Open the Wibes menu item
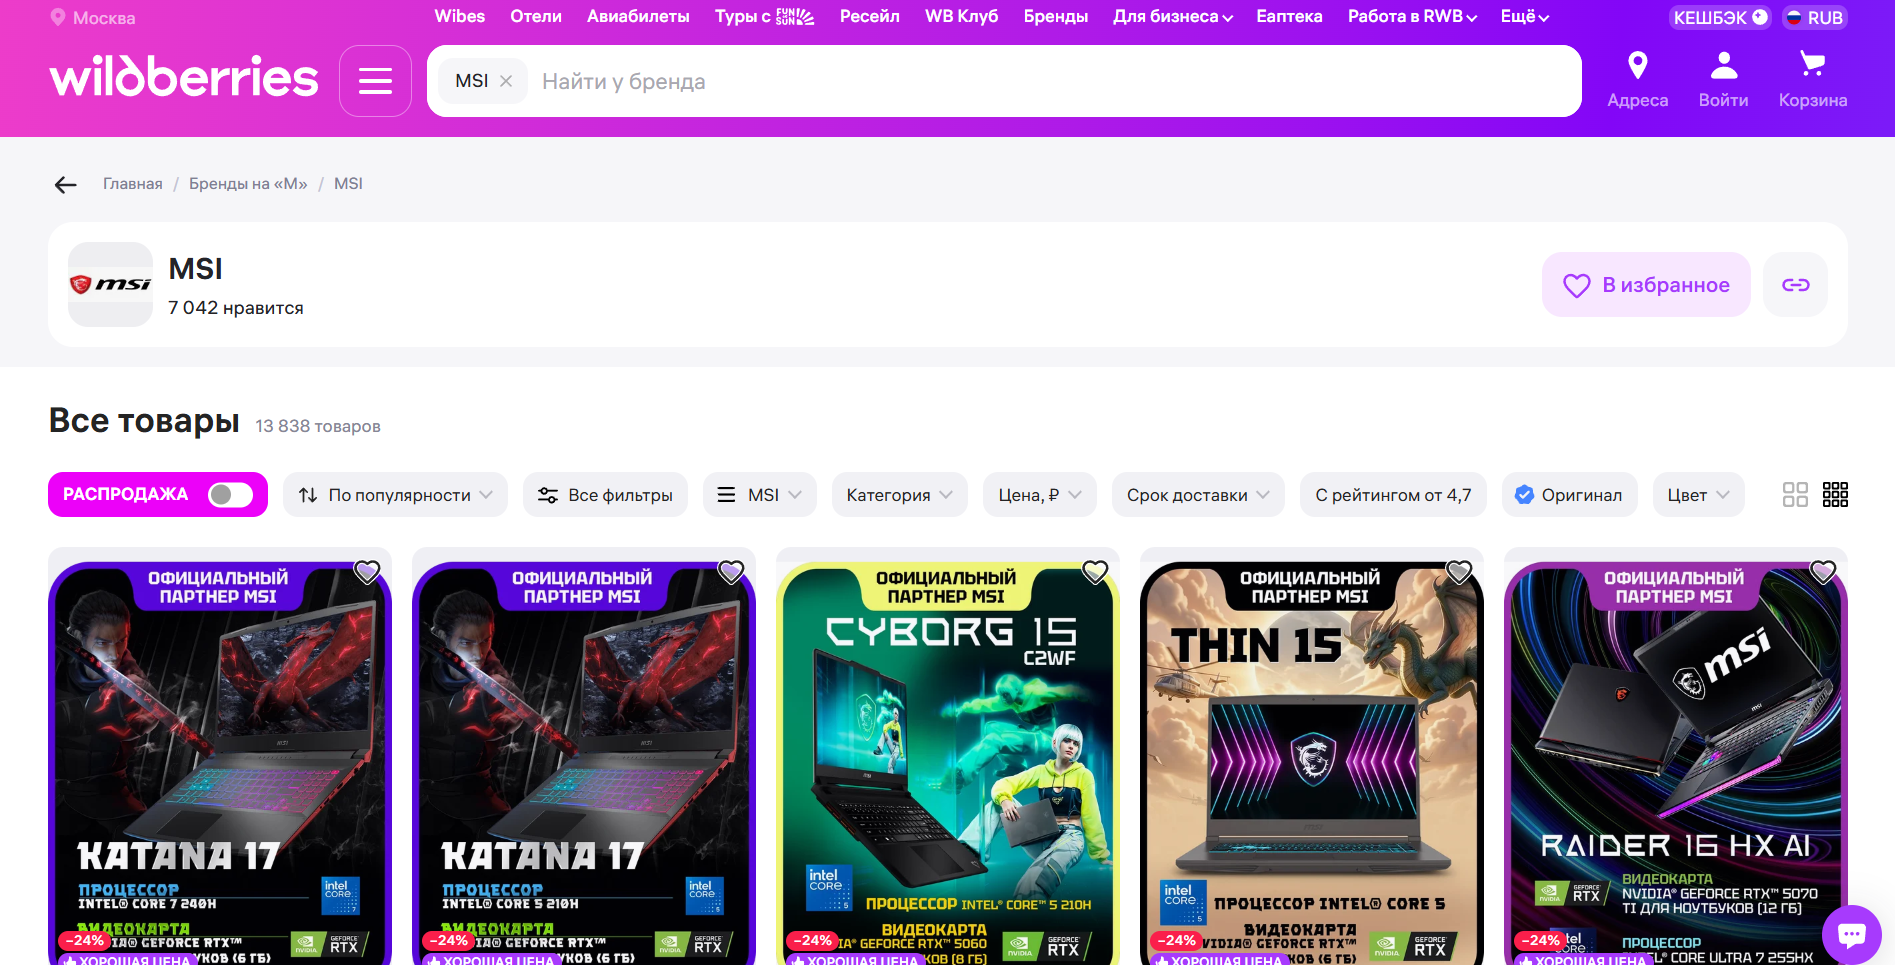The width and height of the screenshot is (1895, 965). pos(460,16)
